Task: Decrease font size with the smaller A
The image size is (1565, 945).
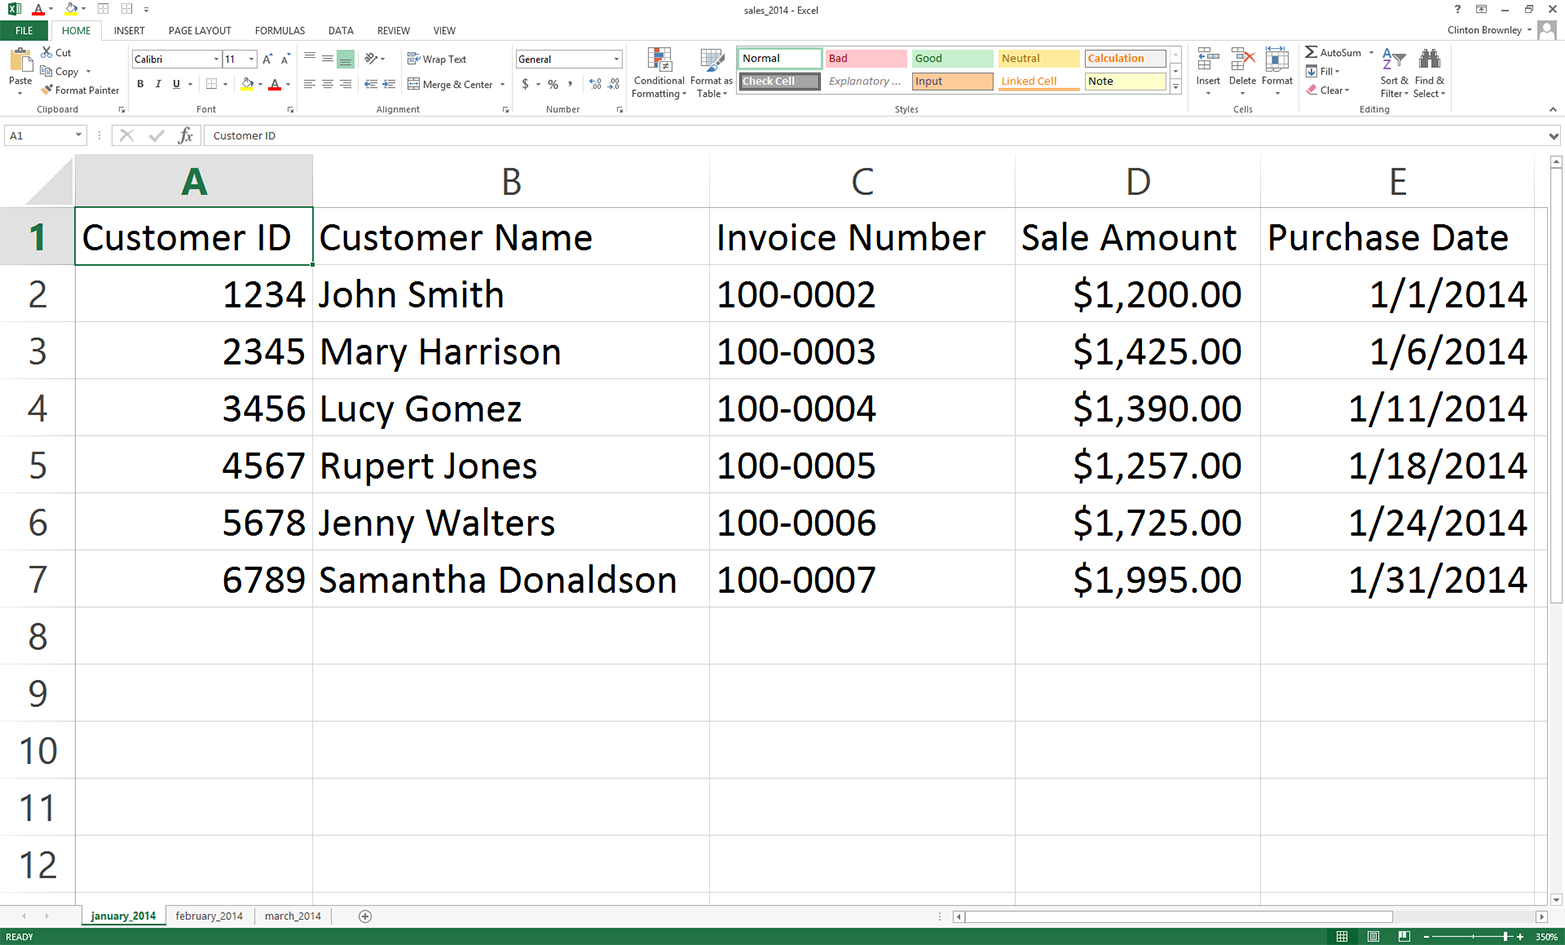Action: 285,59
